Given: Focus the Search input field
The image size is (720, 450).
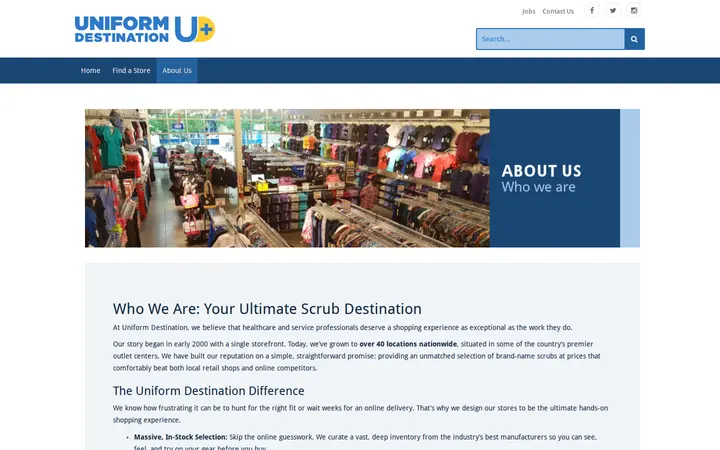Looking at the screenshot, I should pos(550,39).
